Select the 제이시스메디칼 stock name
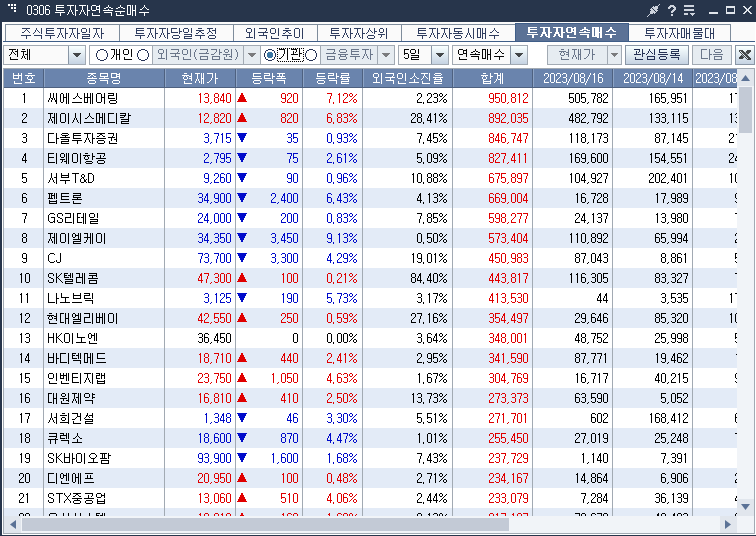 point(89,119)
